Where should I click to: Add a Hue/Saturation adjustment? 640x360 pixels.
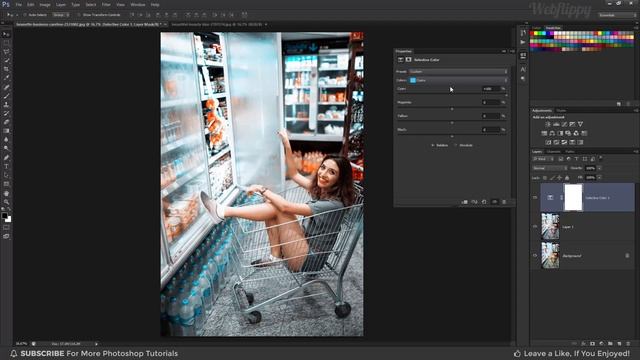point(544,133)
